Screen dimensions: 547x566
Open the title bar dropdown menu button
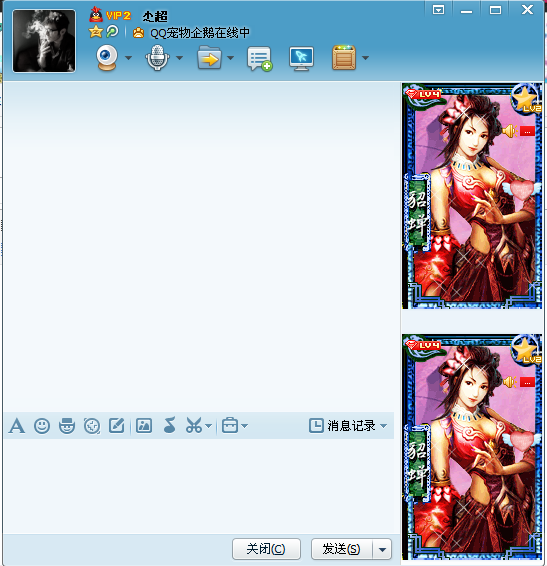click(438, 10)
